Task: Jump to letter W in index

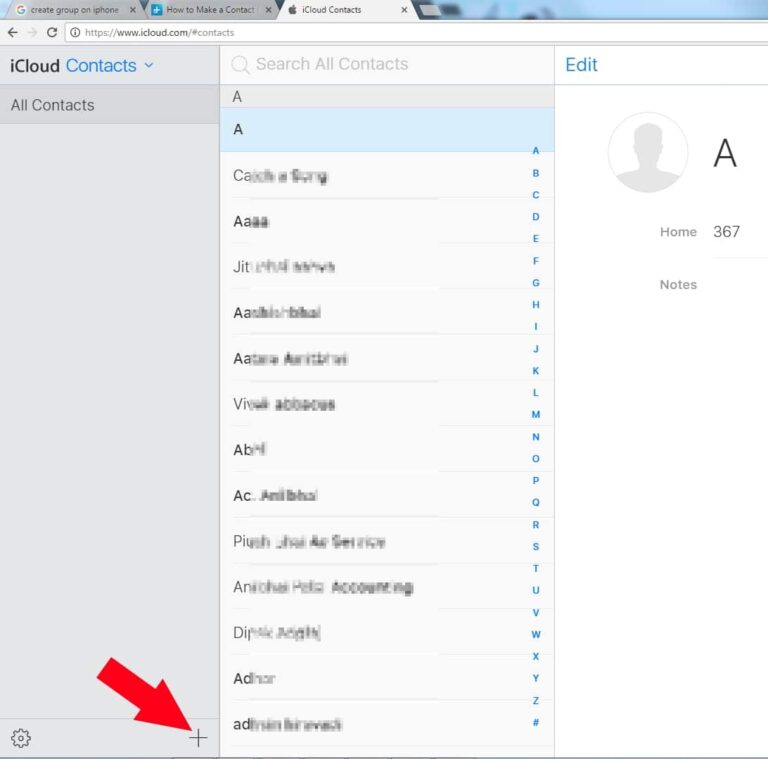Action: coord(536,634)
